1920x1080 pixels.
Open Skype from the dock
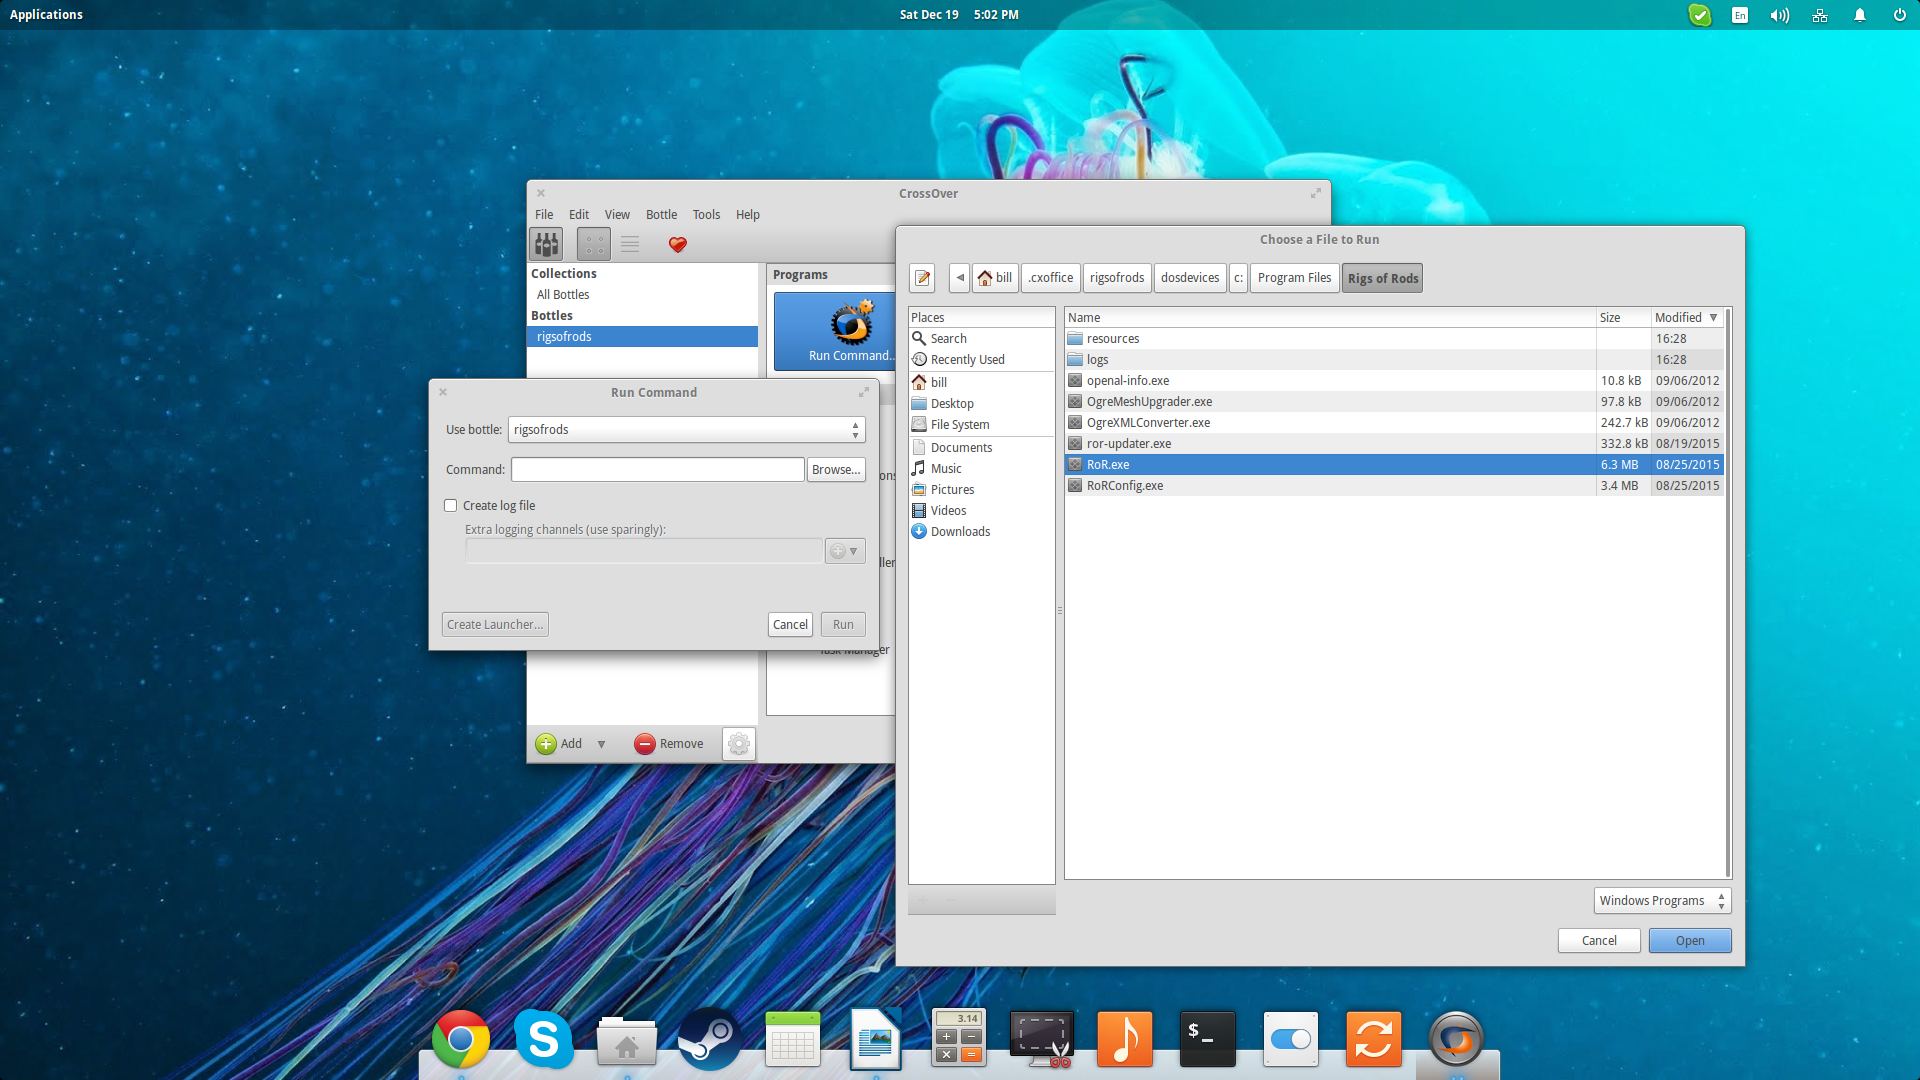coord(544,1040)
